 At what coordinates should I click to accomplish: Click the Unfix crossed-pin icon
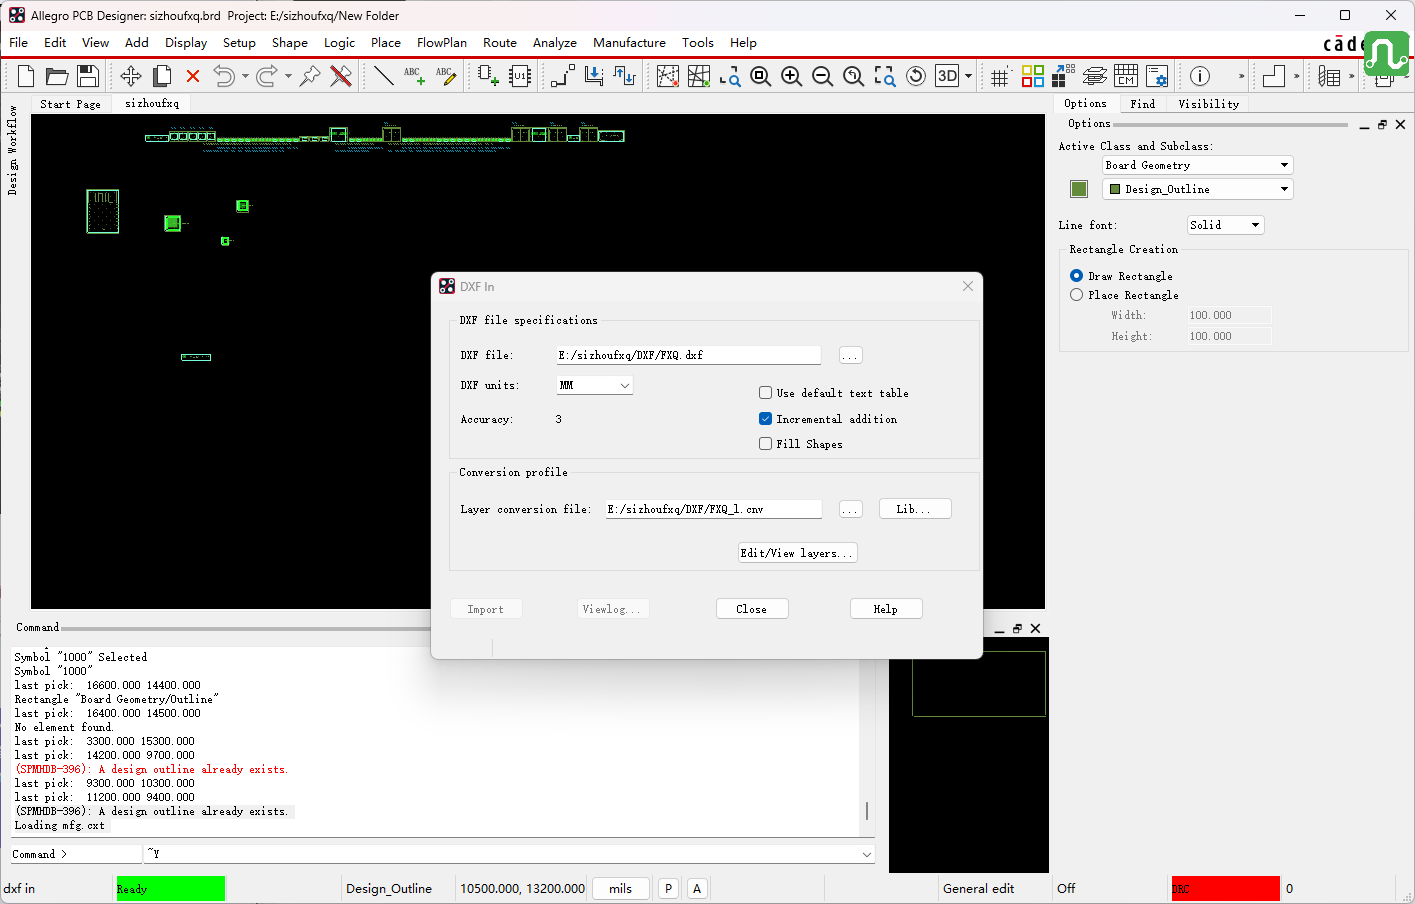pyautogui.click(x=341, y=76)
